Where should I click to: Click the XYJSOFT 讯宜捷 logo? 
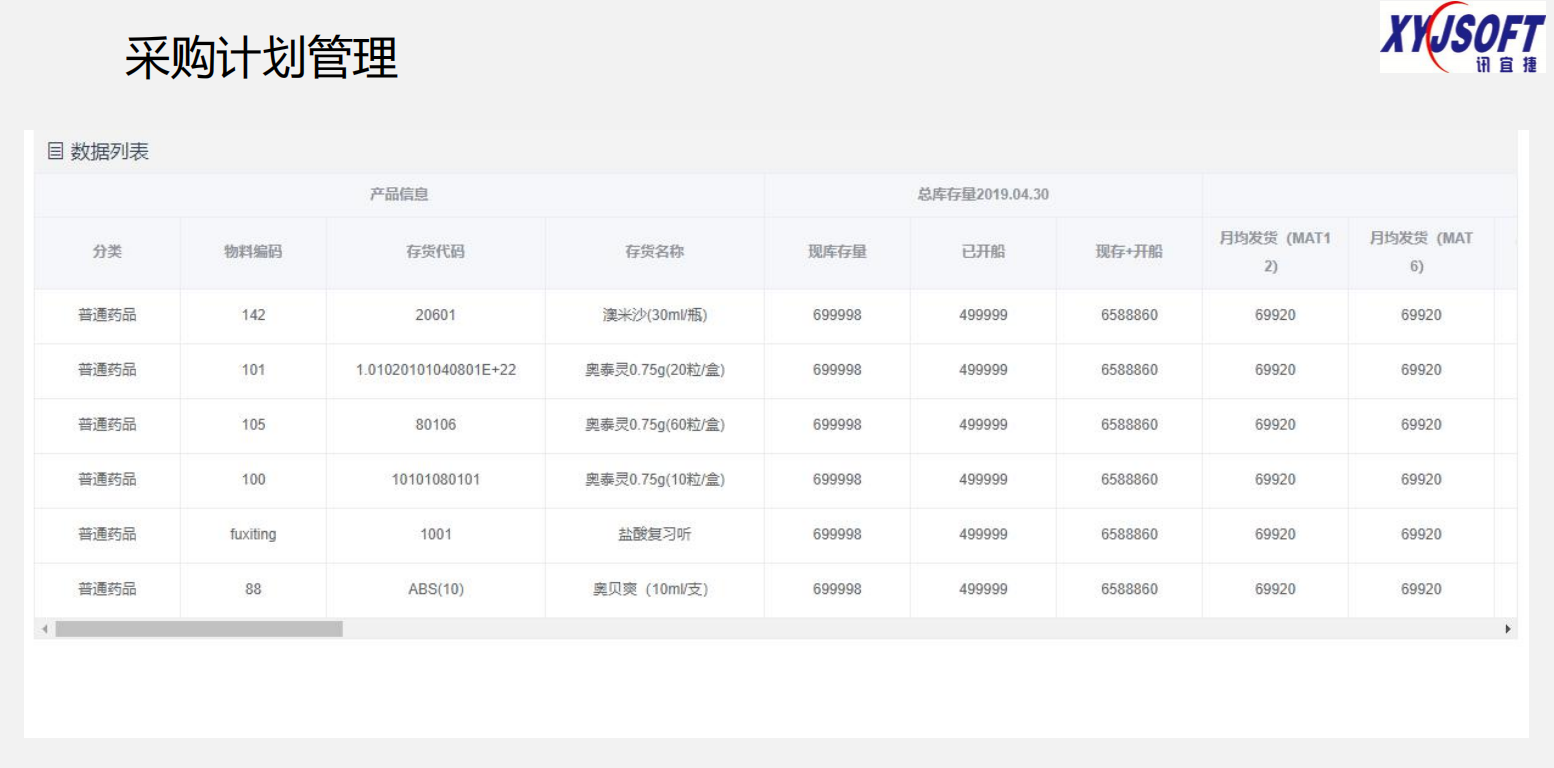tap(1462, 37)
